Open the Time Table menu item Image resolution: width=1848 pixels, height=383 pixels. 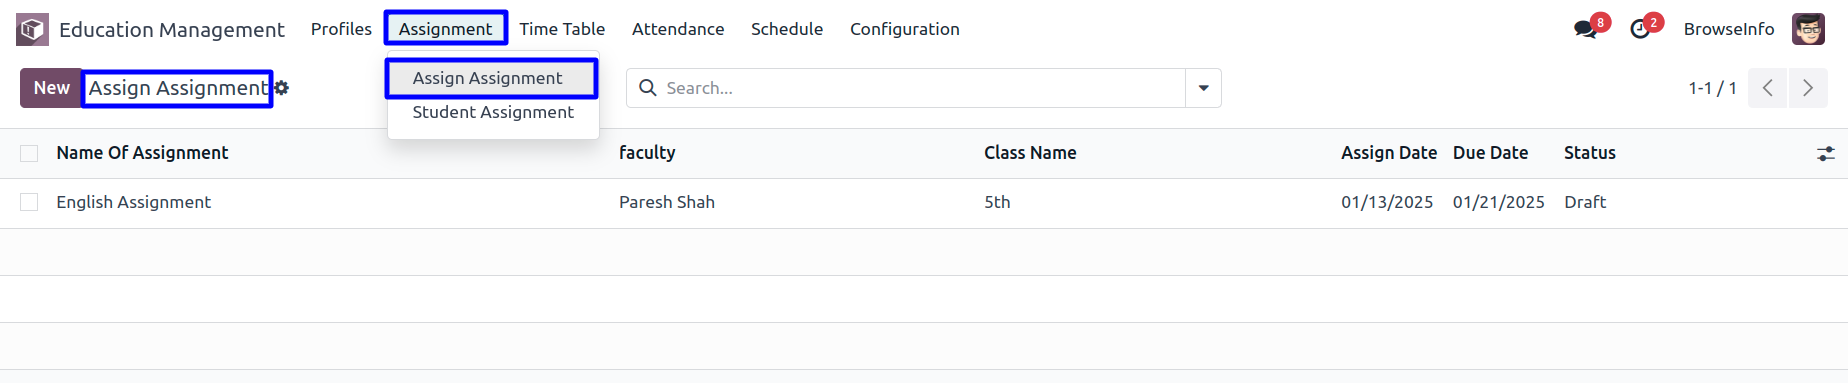(x=562, y=29)
